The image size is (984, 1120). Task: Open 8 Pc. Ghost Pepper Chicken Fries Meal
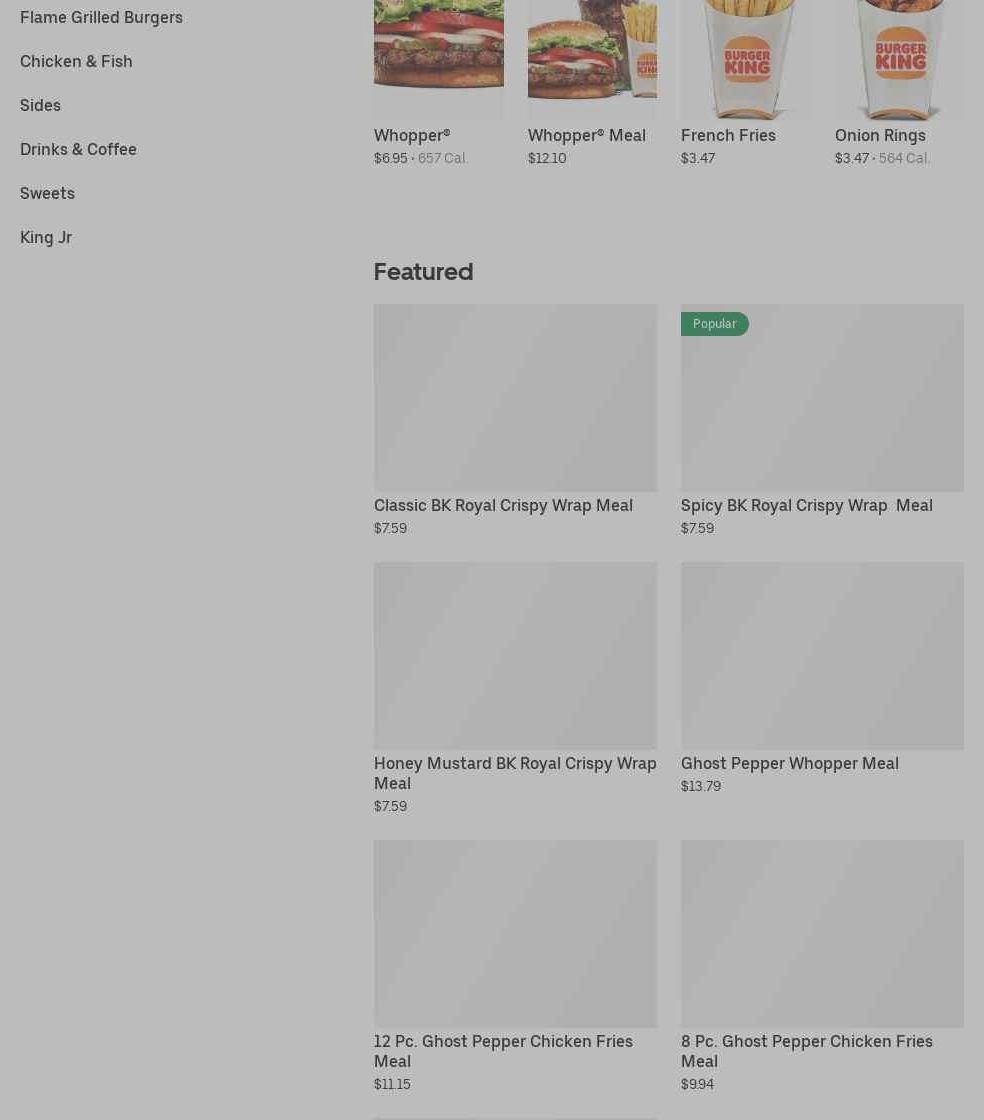(806, 1051)
